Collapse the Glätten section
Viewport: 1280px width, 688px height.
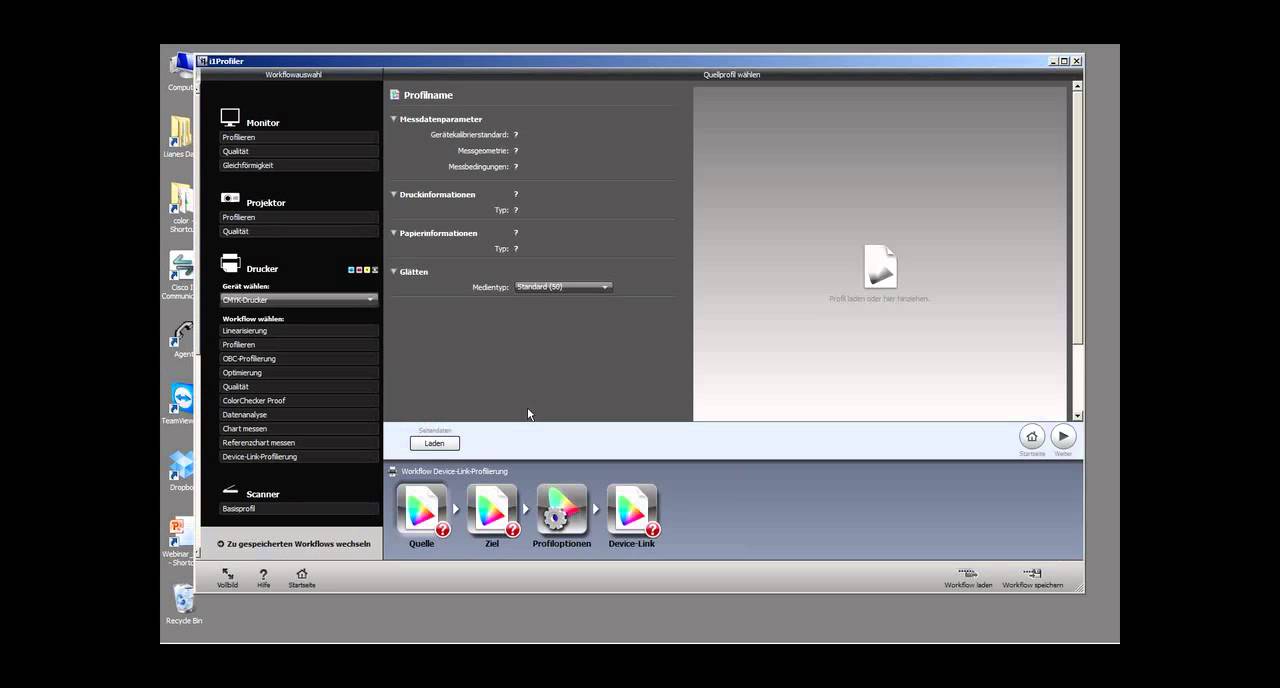[x=394, y=272]
